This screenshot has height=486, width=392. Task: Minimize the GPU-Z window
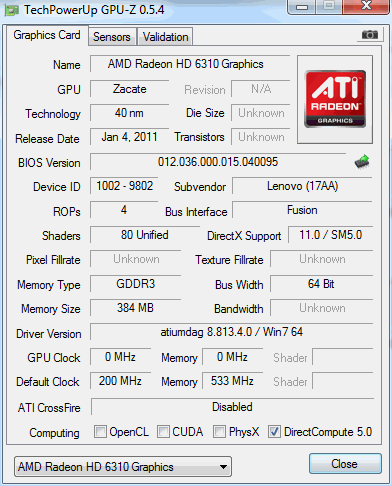point(302,7)
